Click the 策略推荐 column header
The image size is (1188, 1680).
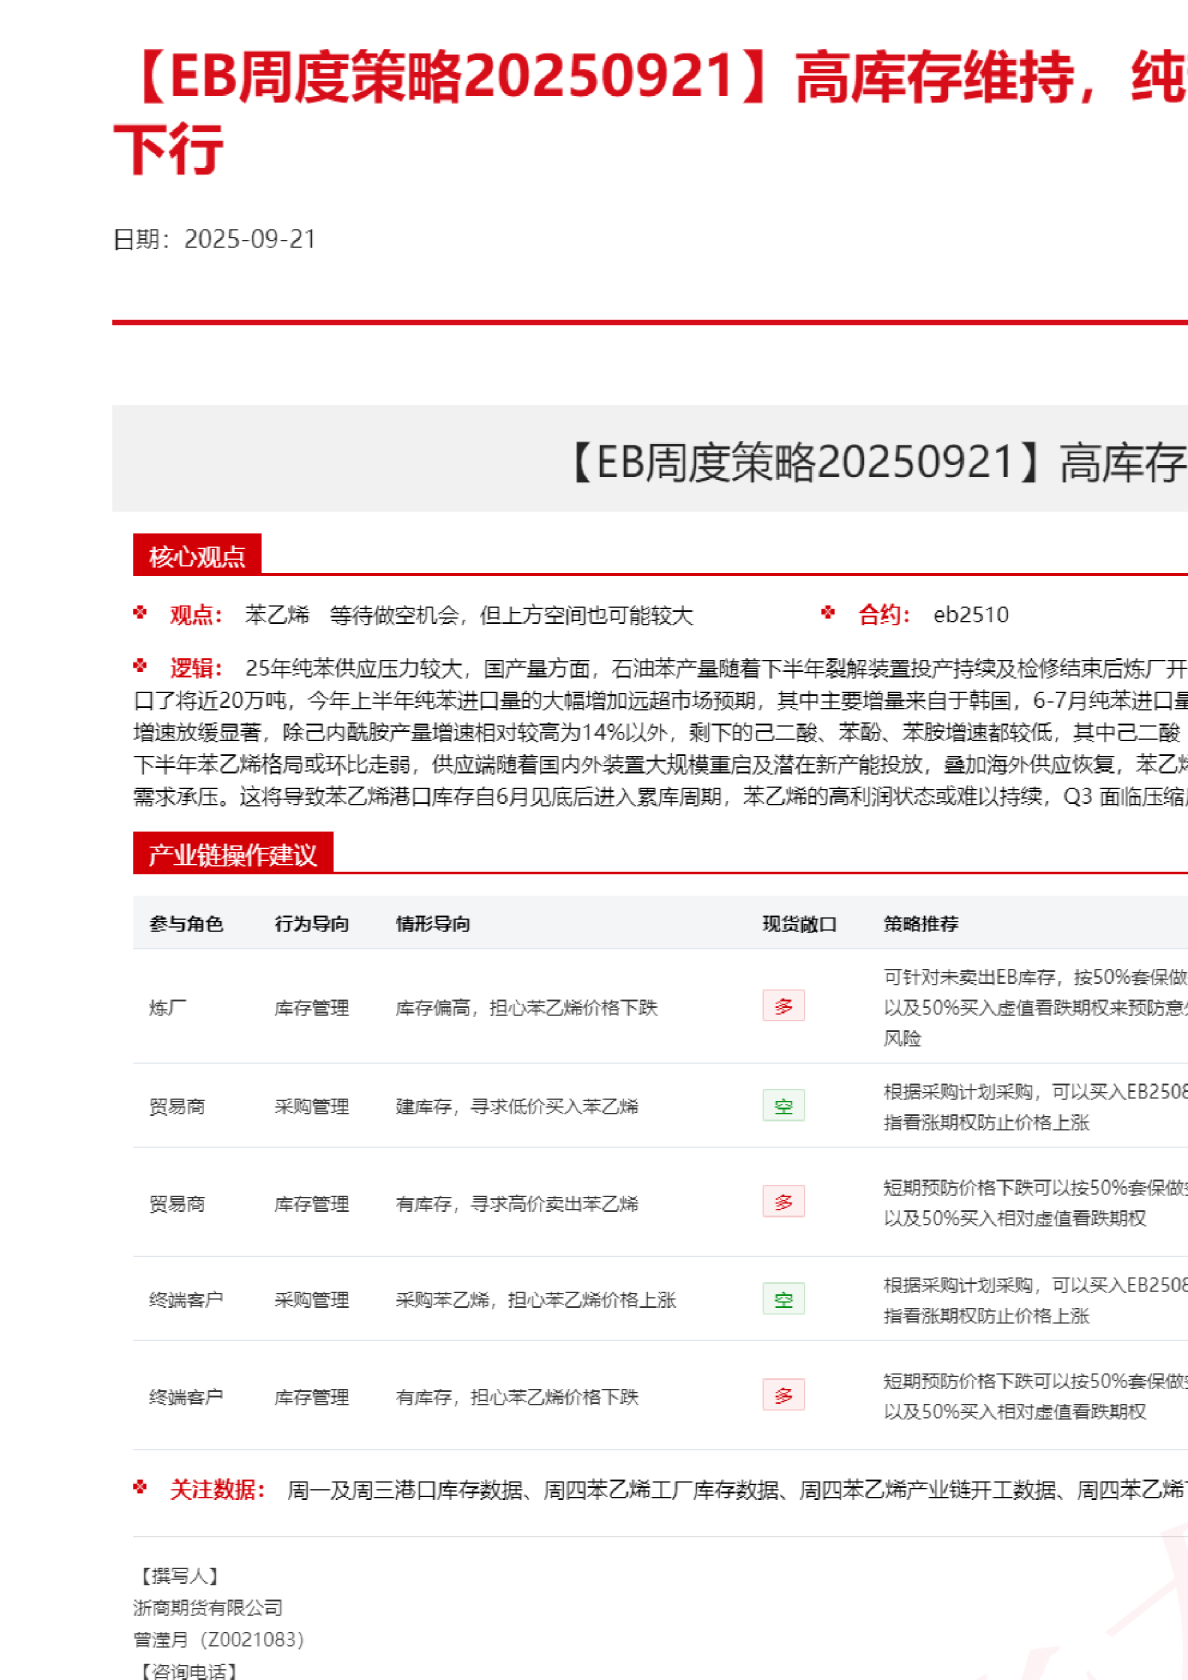(921, 924)
